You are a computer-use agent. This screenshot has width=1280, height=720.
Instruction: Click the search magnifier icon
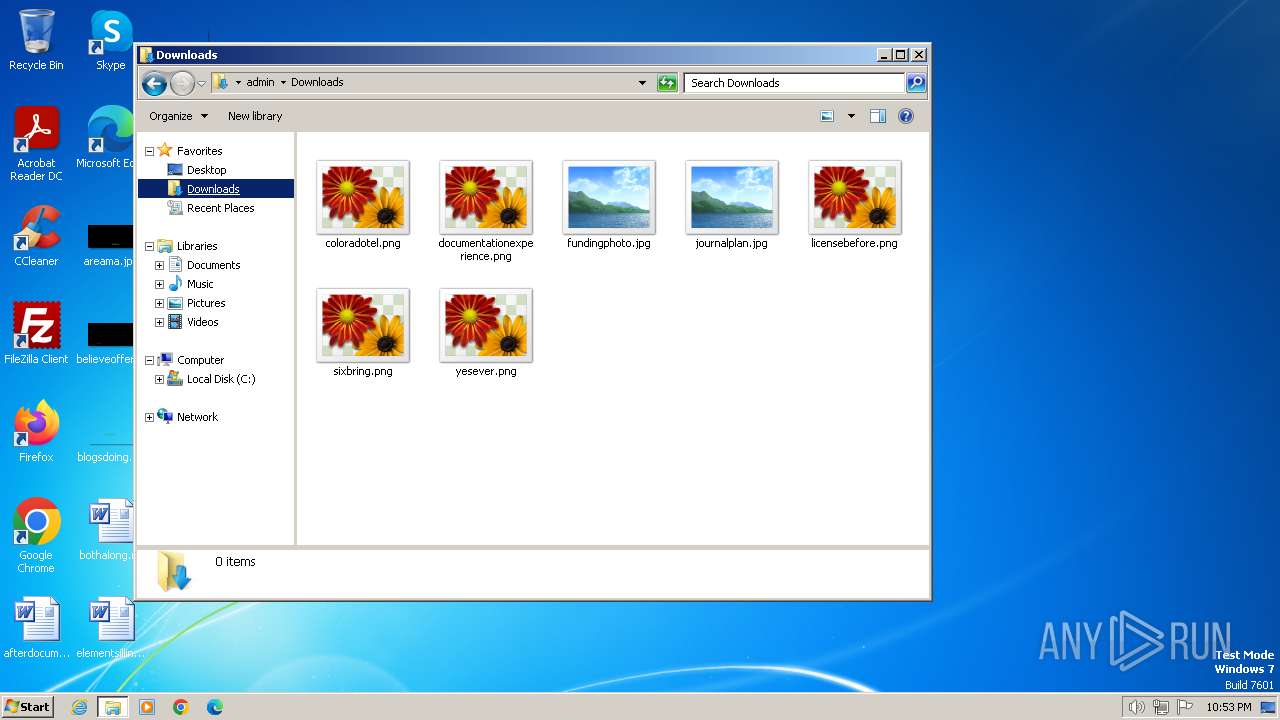coord(915,83)
